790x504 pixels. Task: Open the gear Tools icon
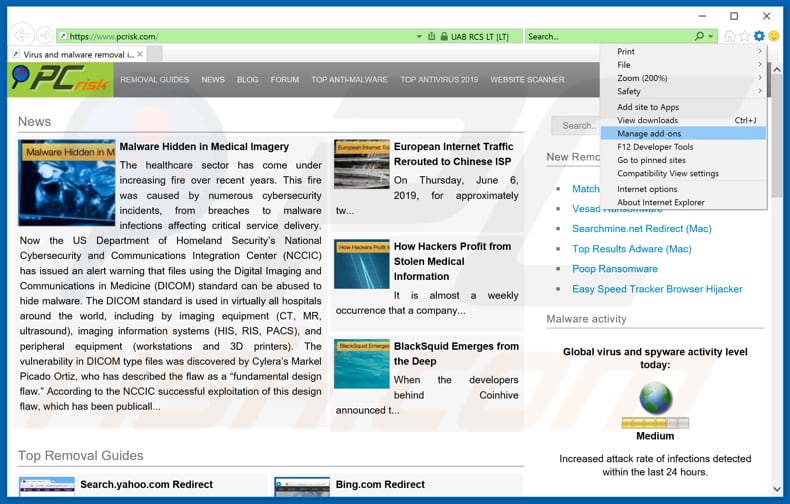[759, 36]
